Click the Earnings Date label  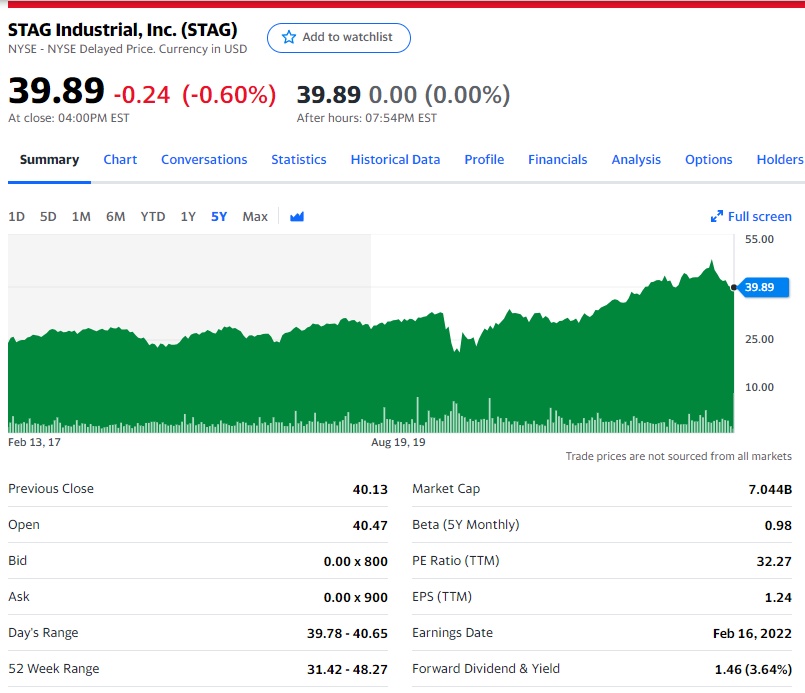coord(452,632)
